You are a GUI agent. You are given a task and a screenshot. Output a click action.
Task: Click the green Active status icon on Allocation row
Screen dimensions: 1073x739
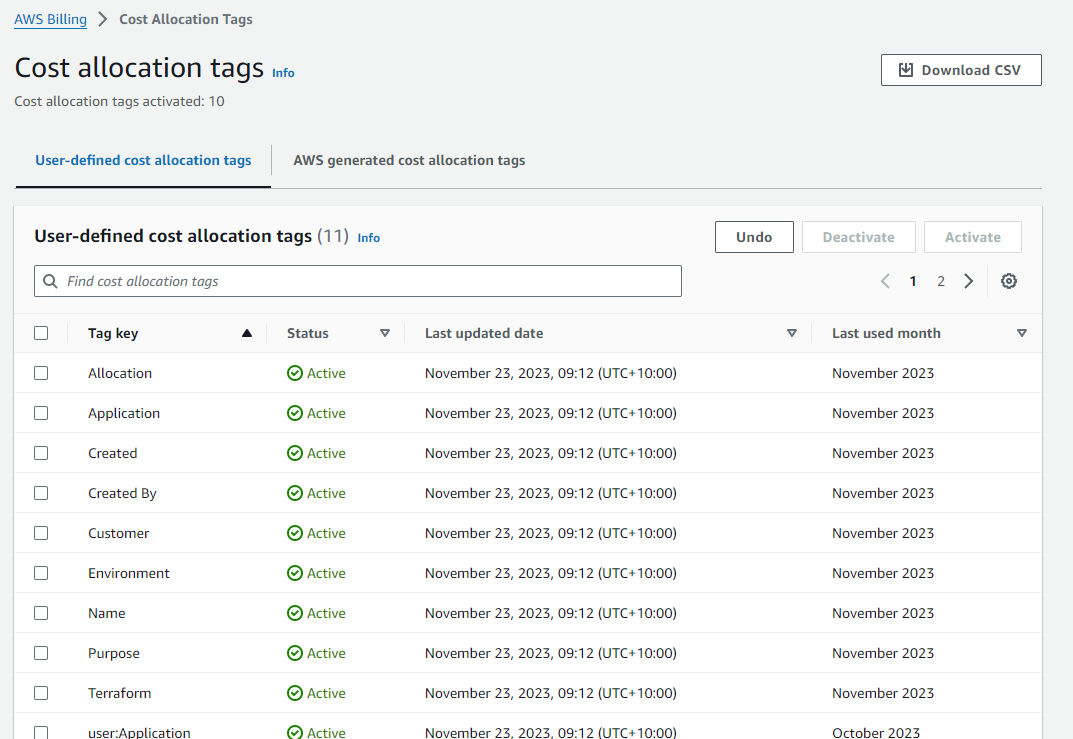[x=294, y=372]
